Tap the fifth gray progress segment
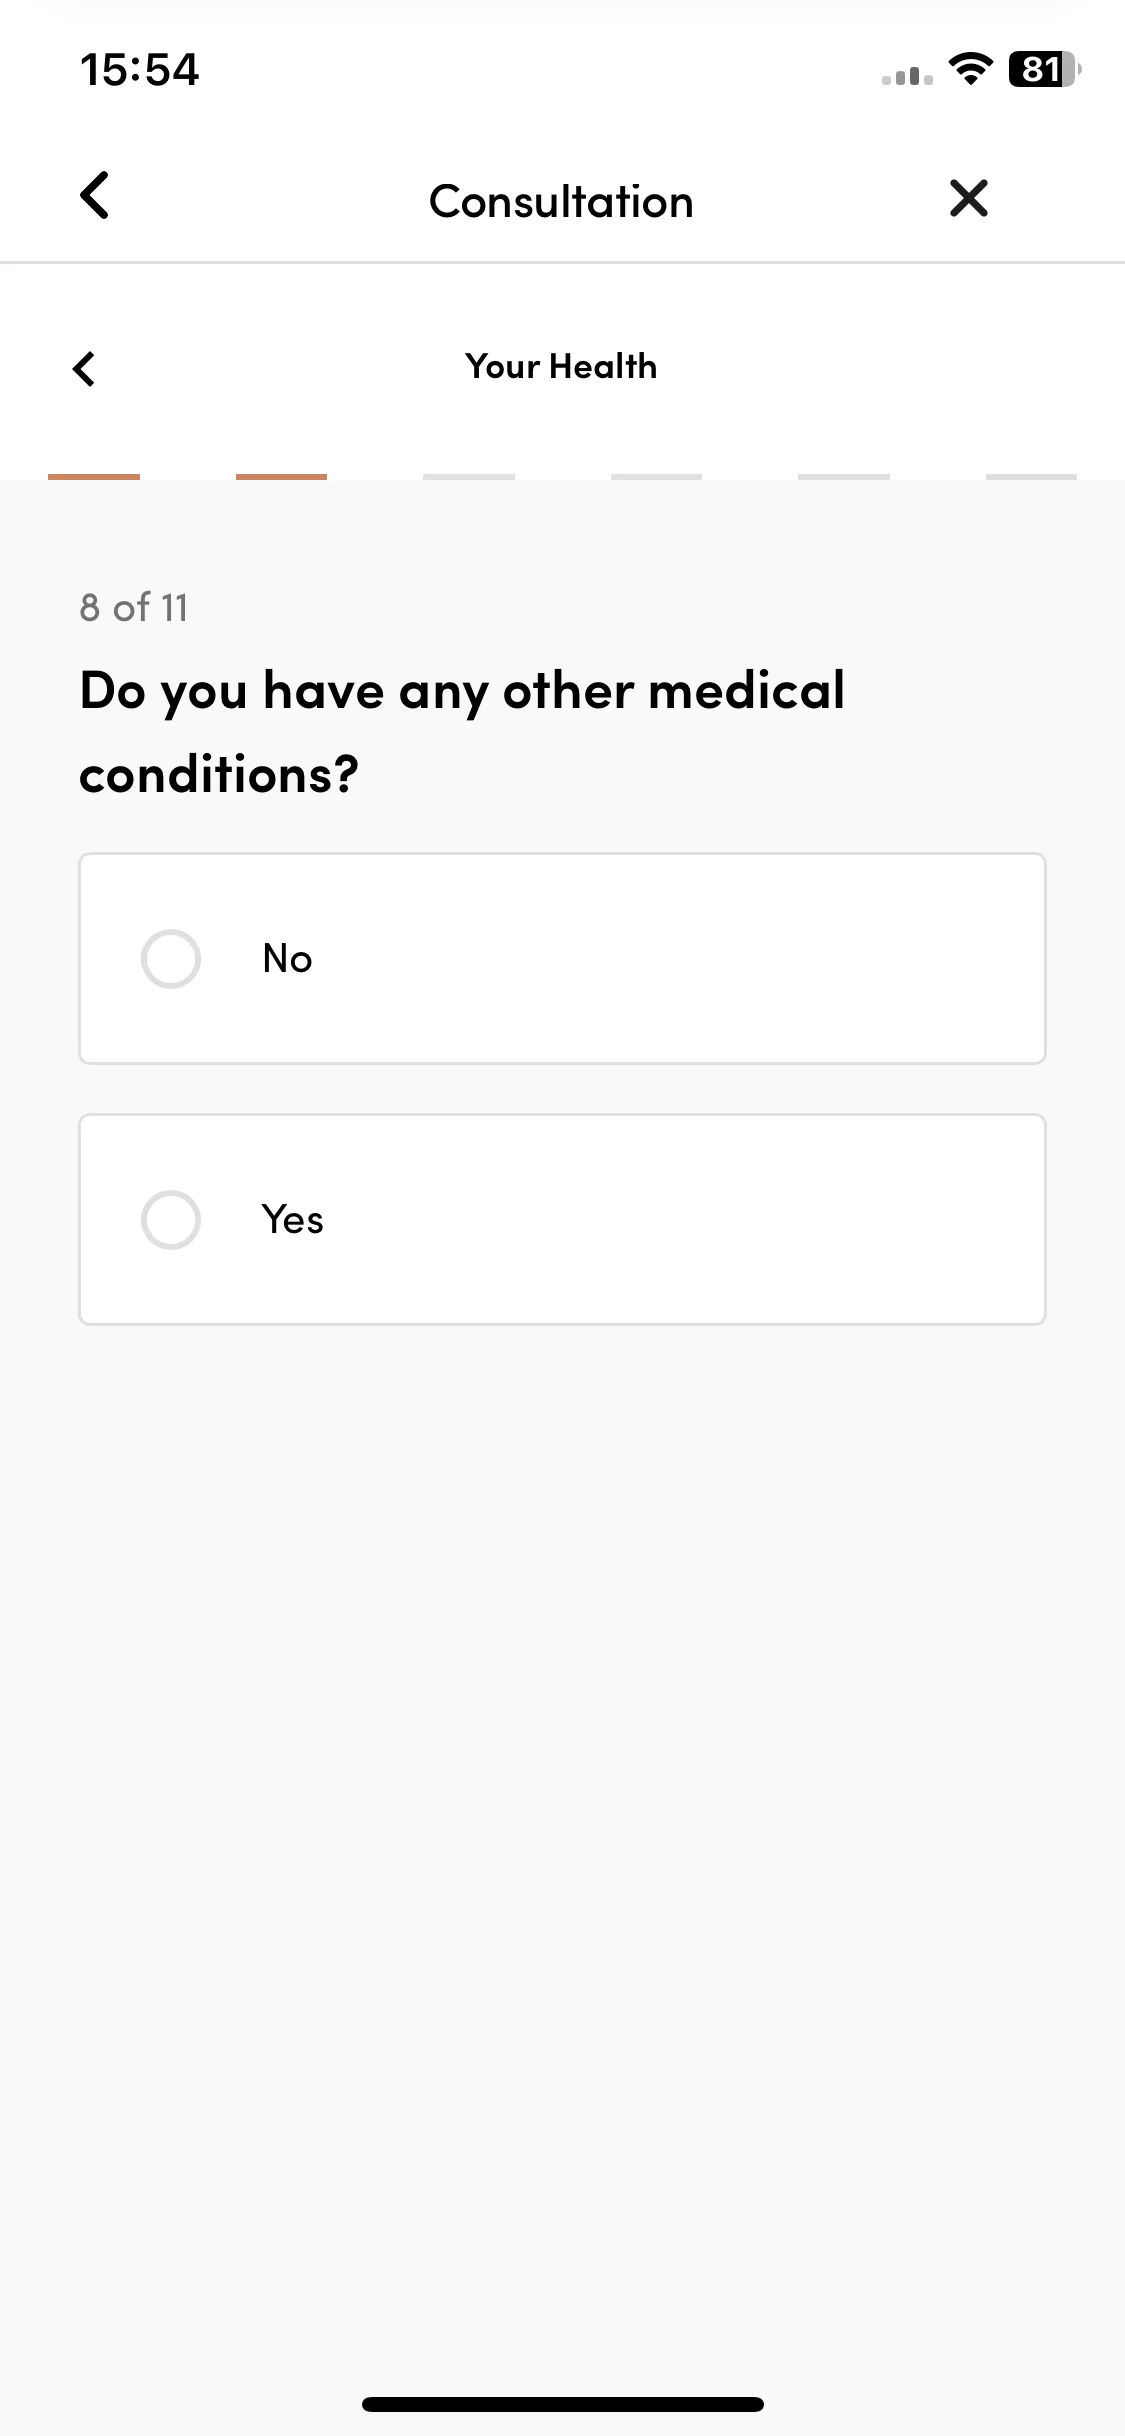 tap(844, 477)
